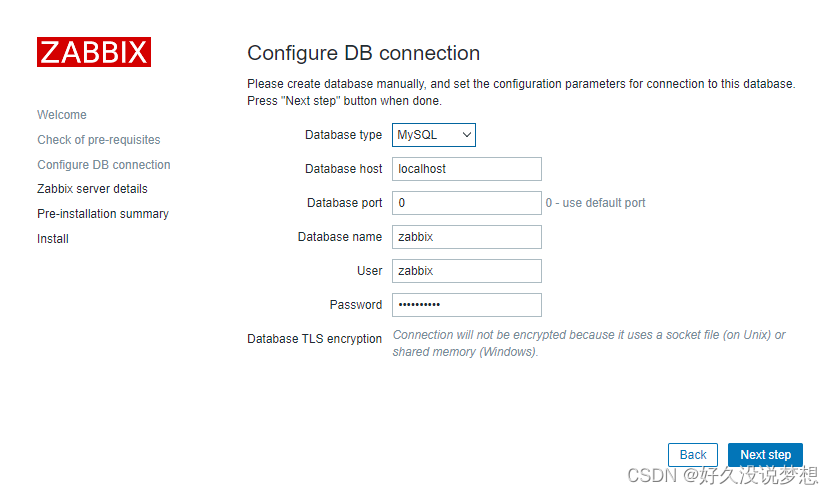
Task: Open the Welcome step in sidebar
Action: coord(62,115)
